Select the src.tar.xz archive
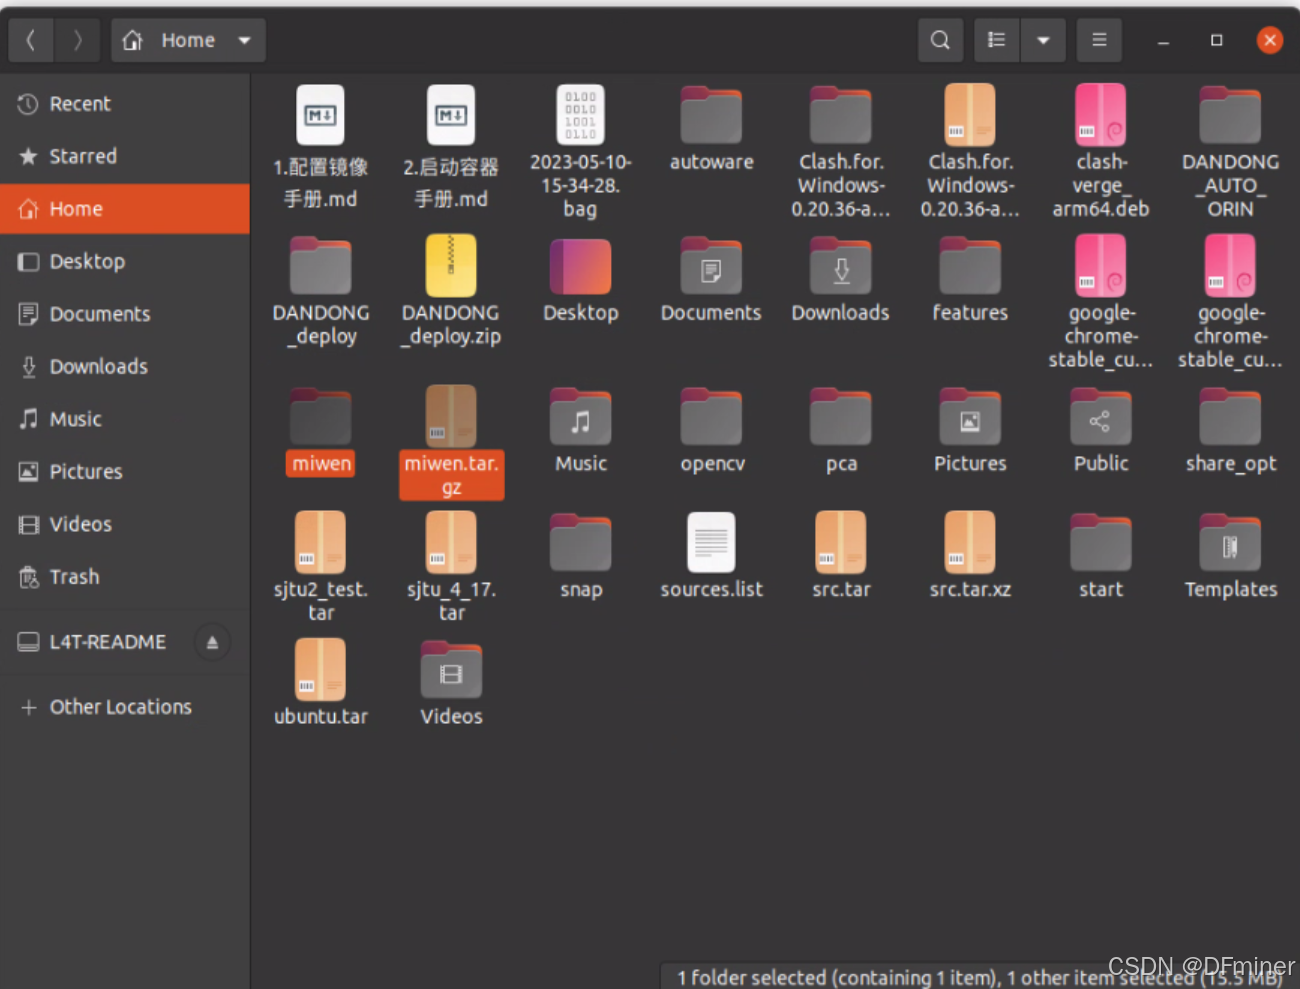This screenshot has height=989, width=1300. 970,556
